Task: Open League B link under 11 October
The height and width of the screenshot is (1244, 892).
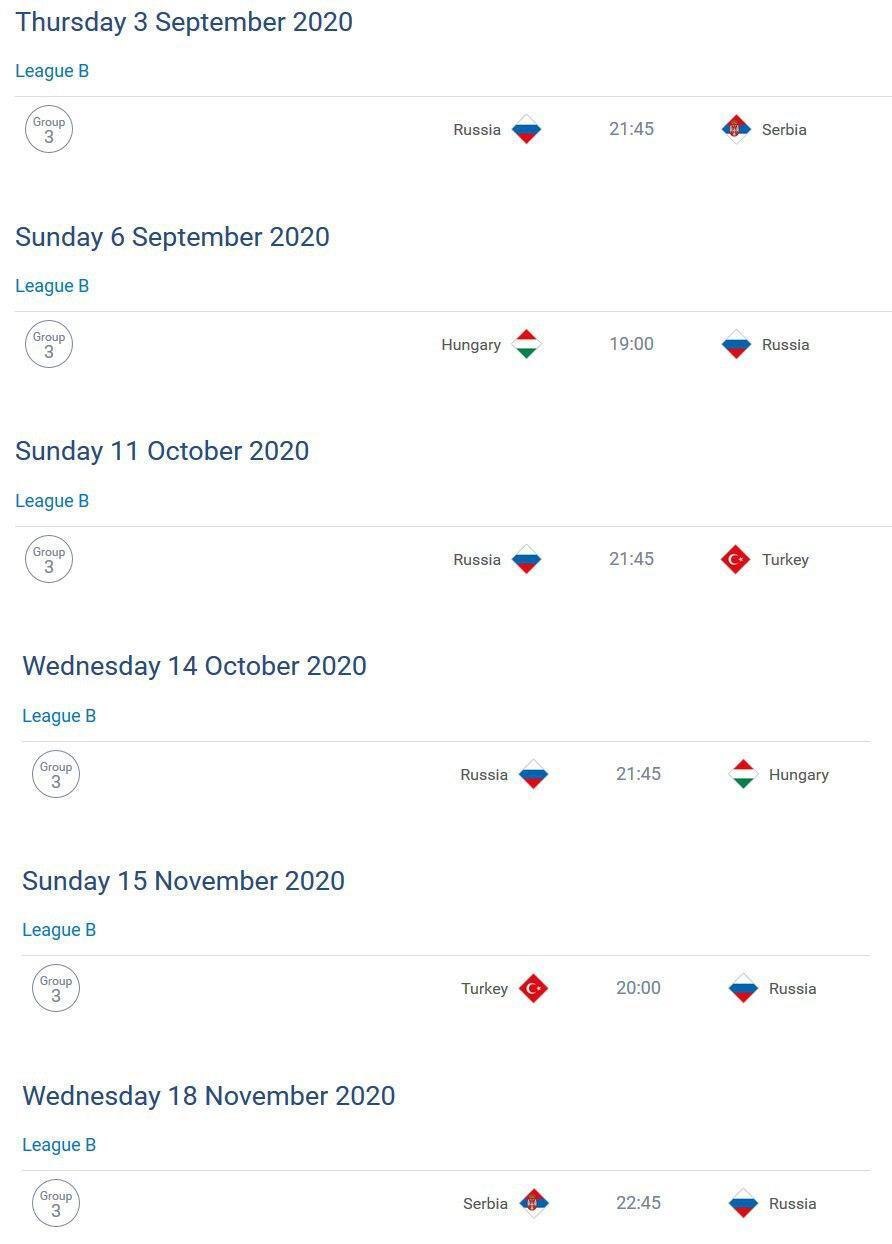Action: [52, 501]
